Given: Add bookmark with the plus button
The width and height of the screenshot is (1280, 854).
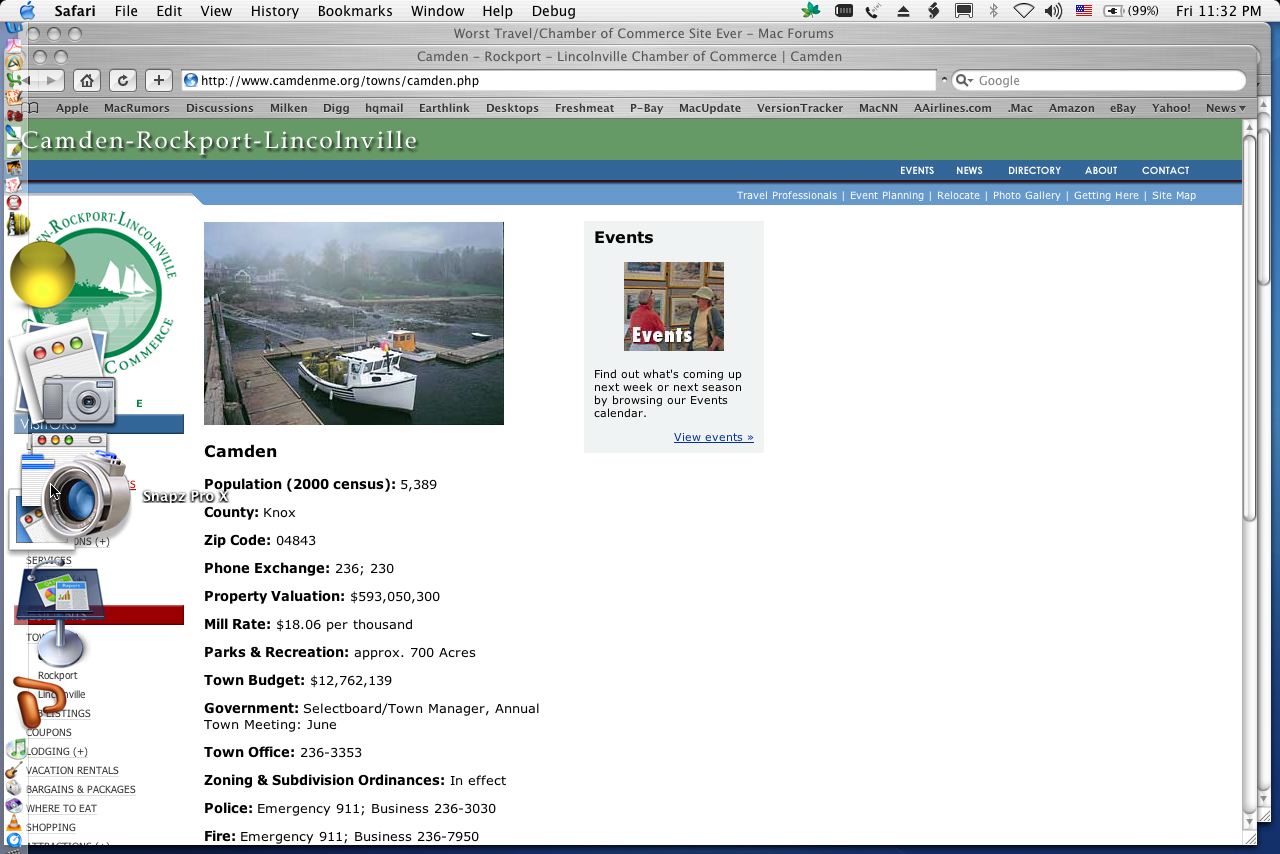Looking at the screenshot, I should pos(159,81).
